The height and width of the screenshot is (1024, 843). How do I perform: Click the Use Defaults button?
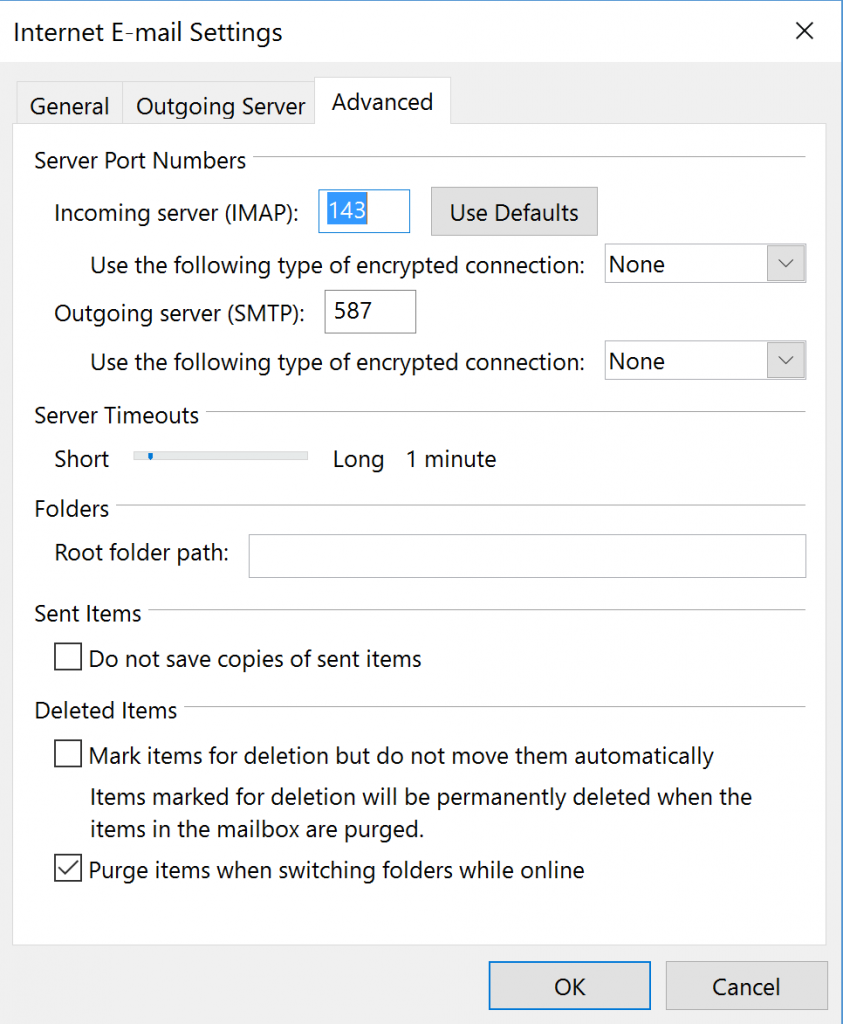[x=513, y=211]
